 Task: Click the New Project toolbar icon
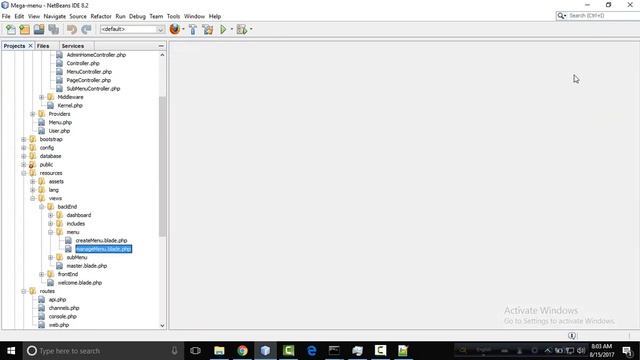25,29
